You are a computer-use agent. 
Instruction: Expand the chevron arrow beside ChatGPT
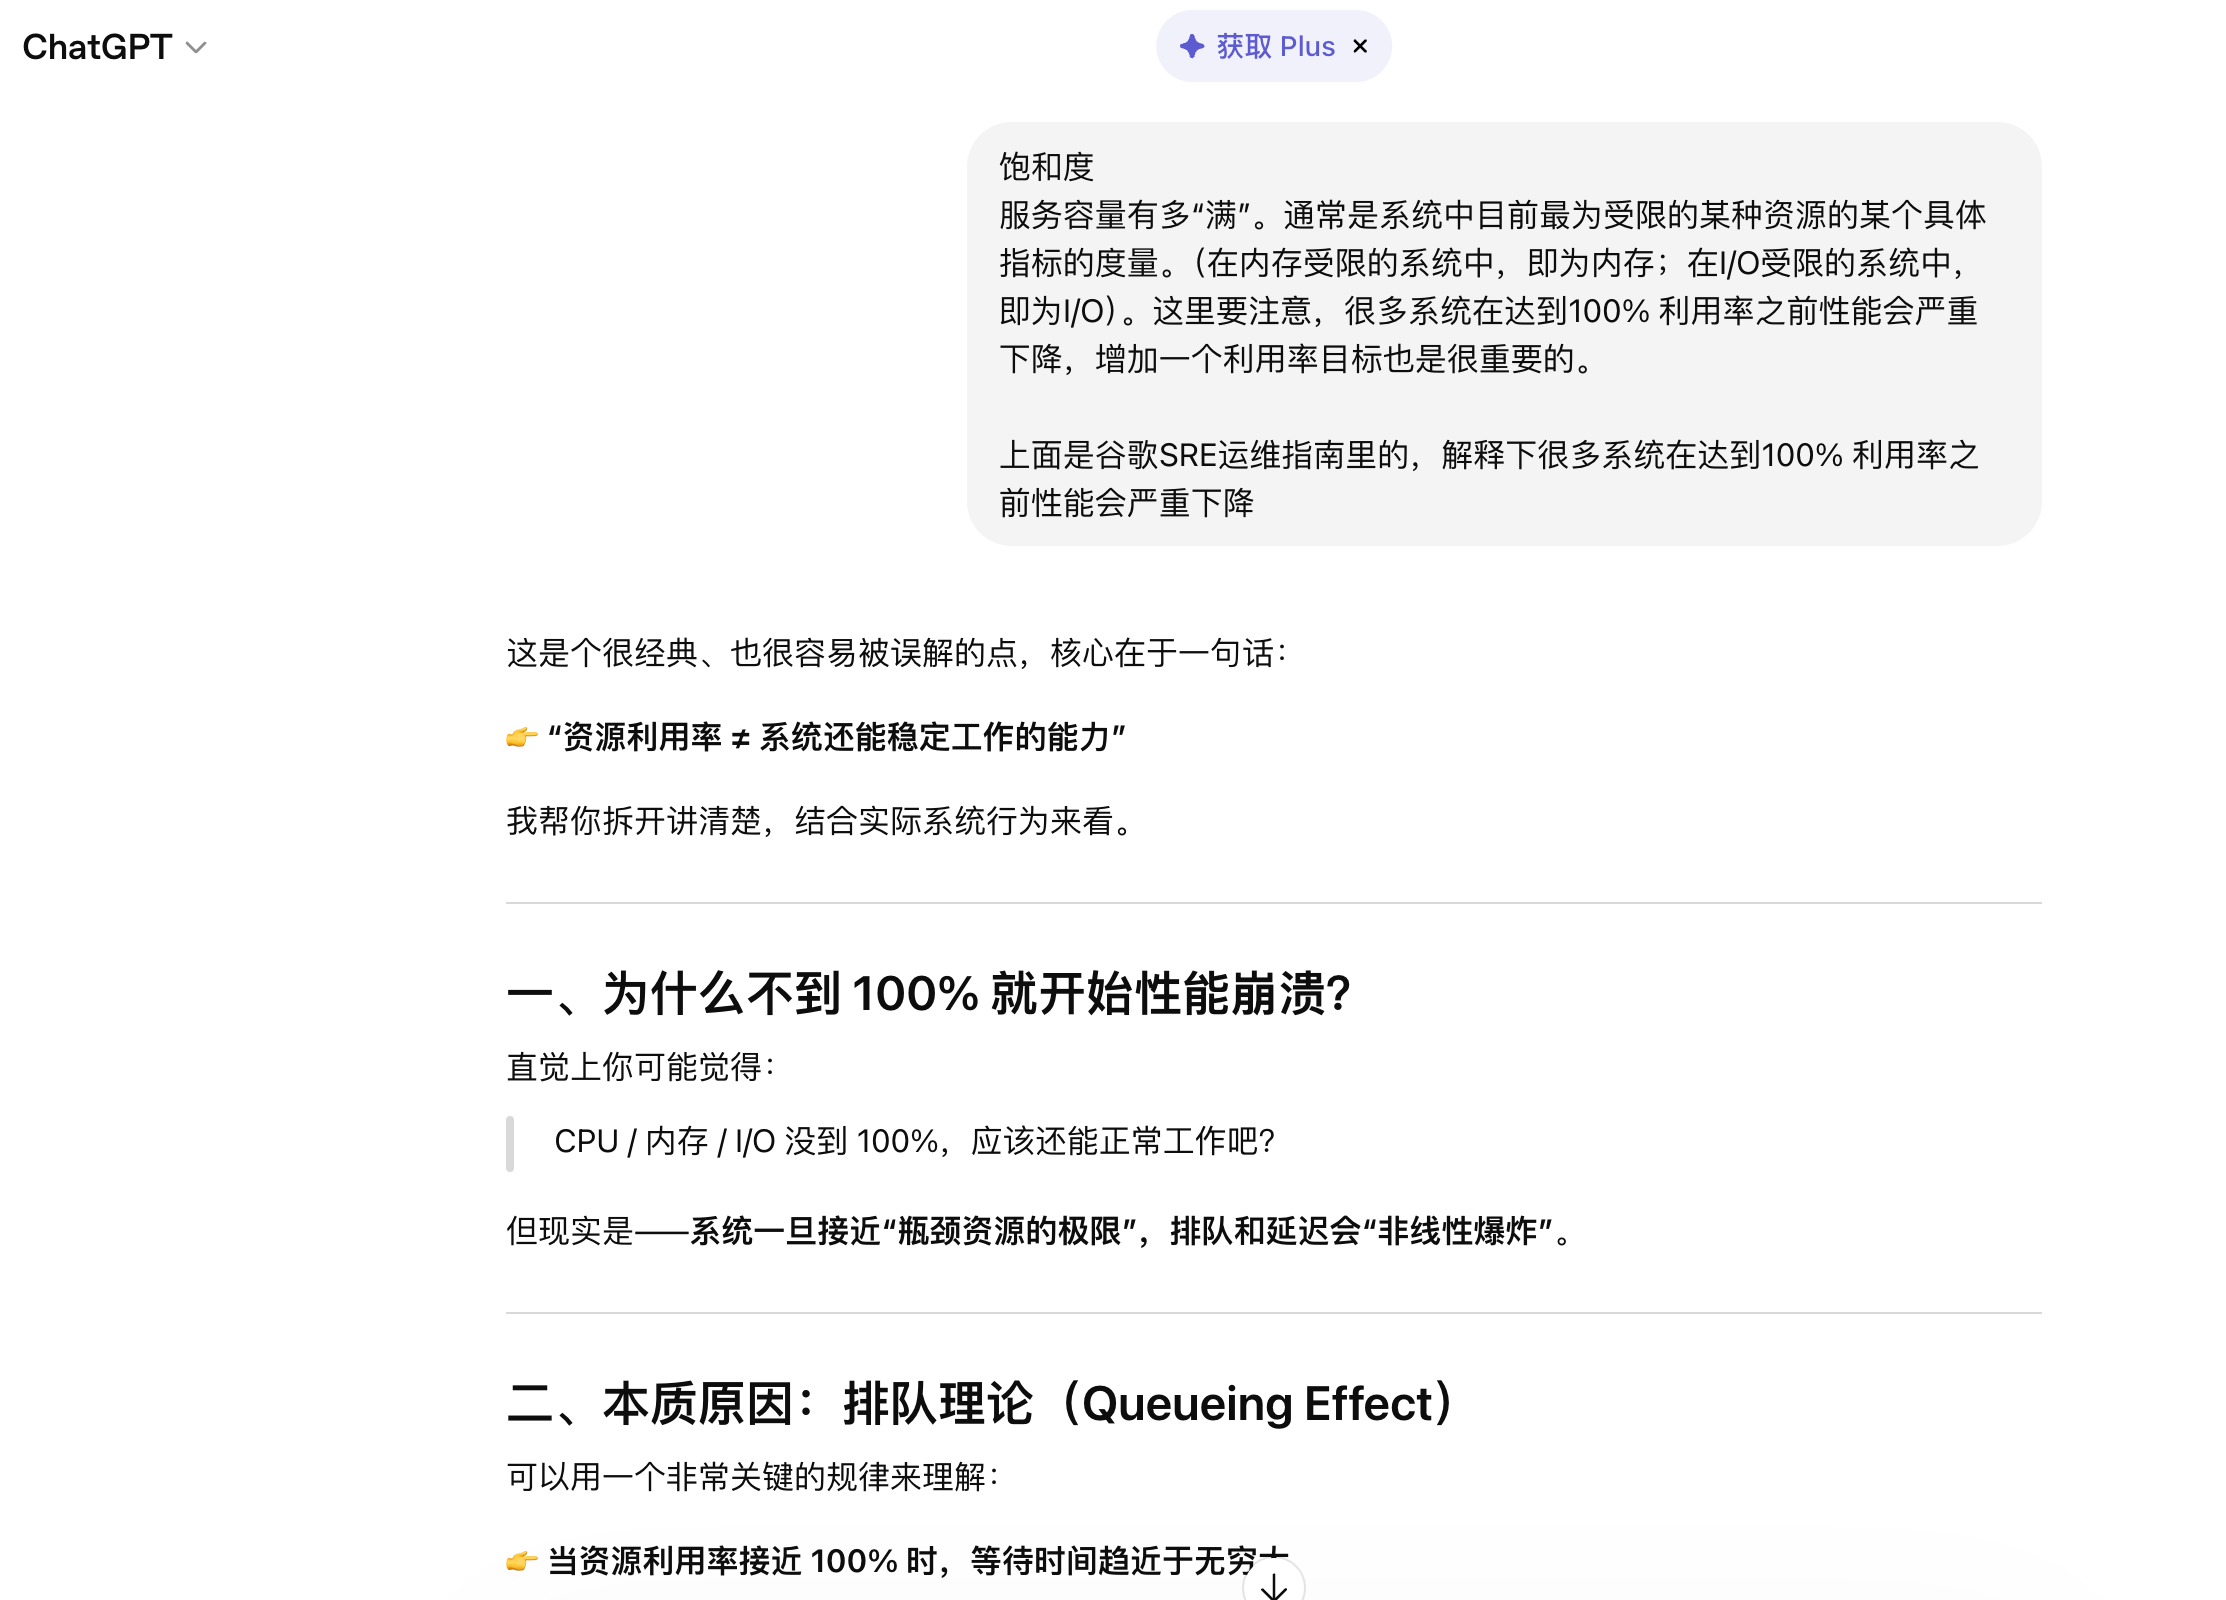(197, 48)
